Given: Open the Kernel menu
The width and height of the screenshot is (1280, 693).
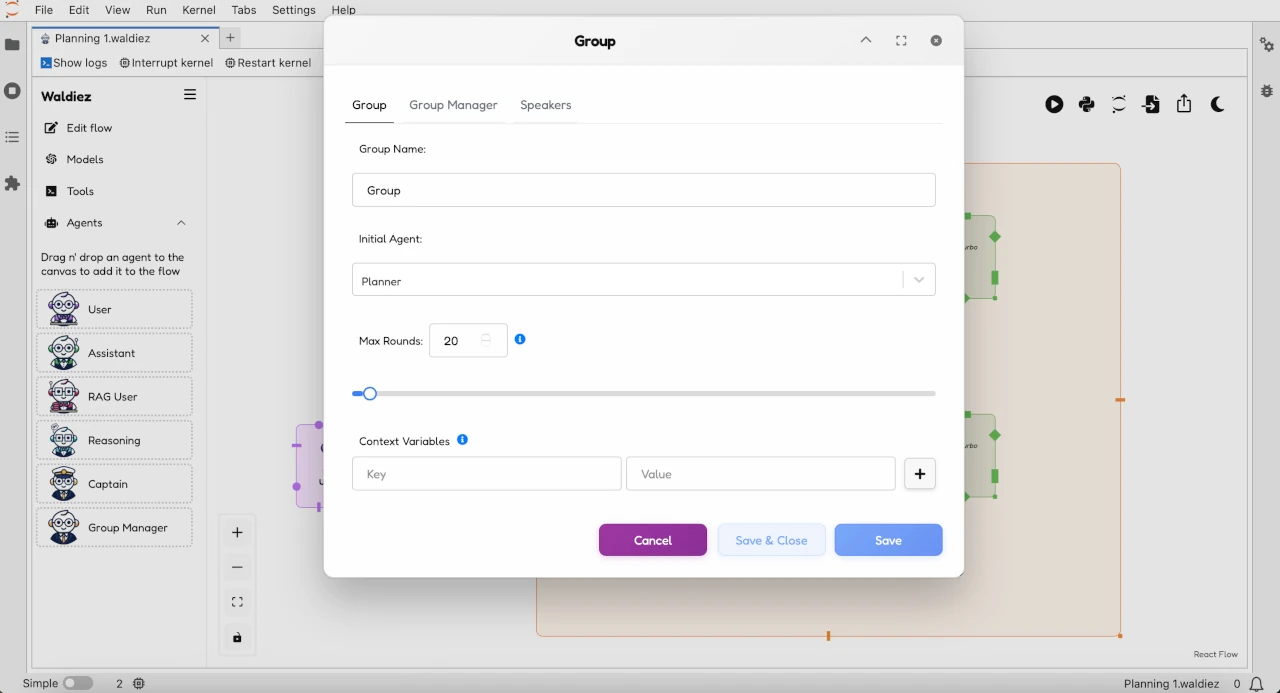Looking at the screenshot, I should pos(199,10).
